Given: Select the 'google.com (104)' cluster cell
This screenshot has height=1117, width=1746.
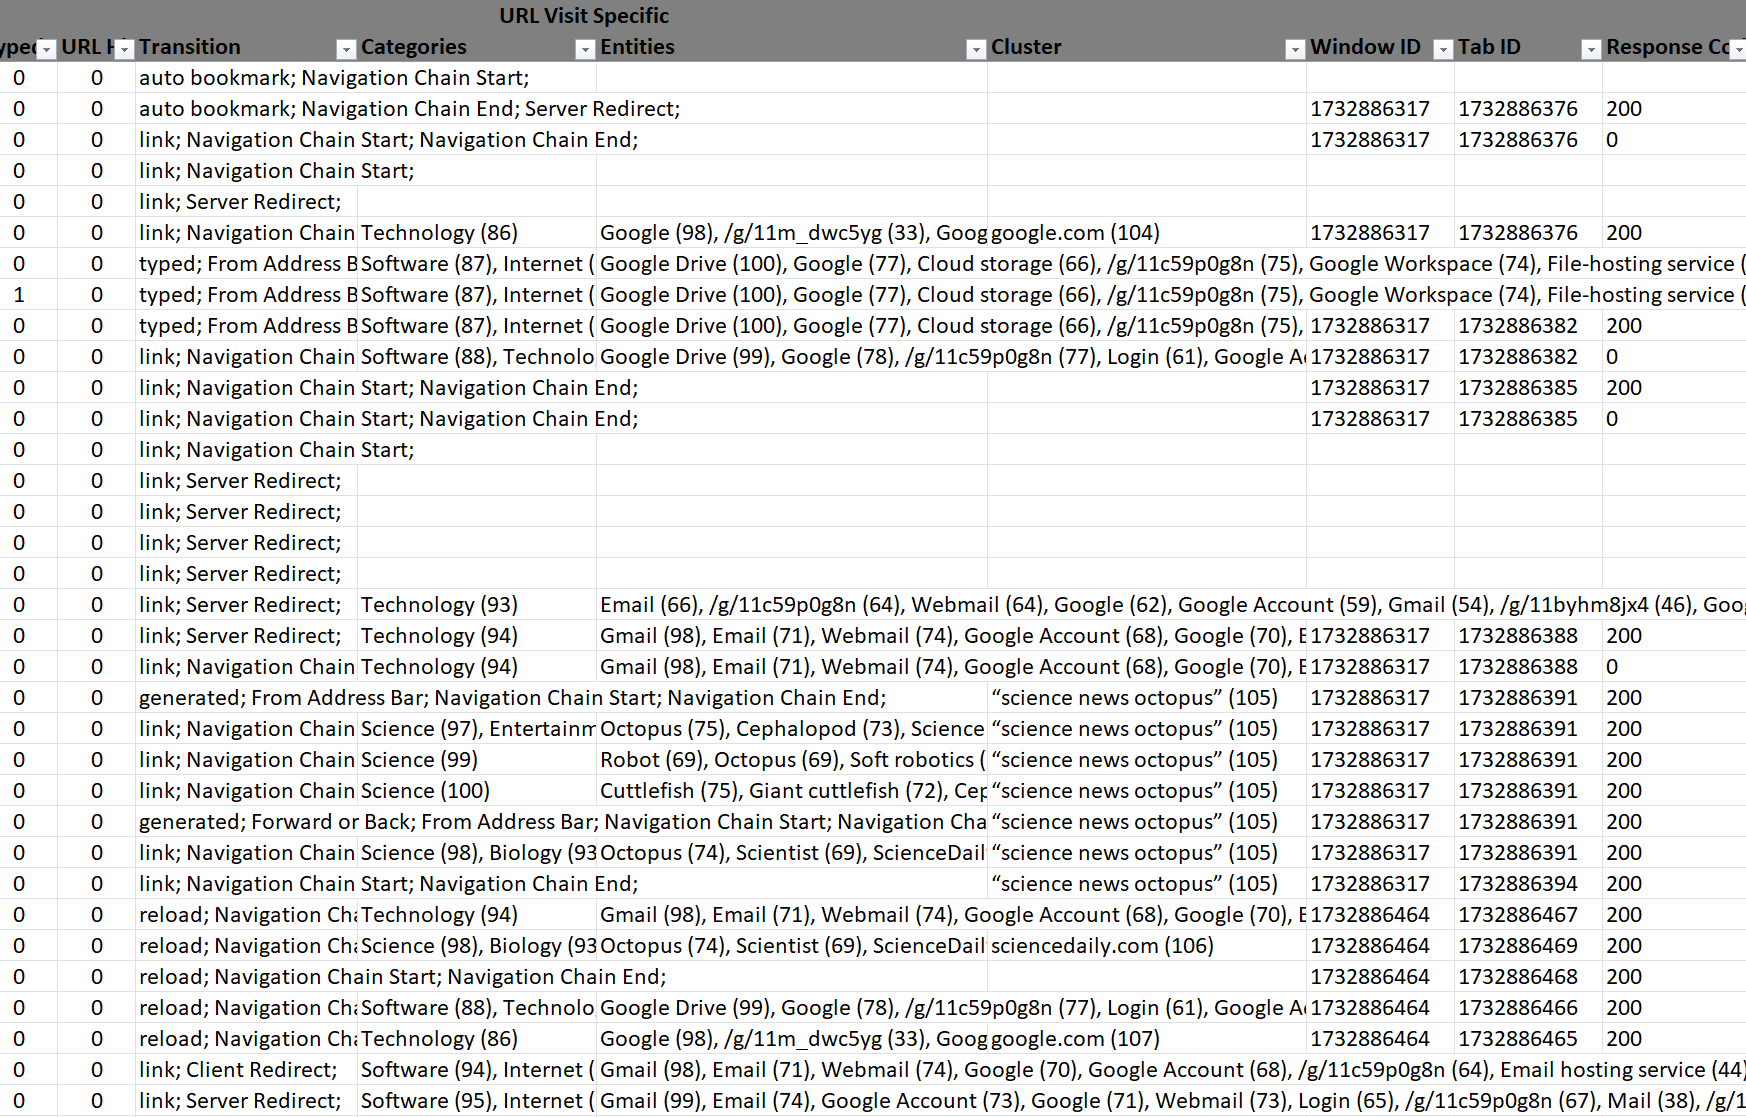Looking at the screenshot, I should pyautogui.click(x=1146, y=233).
